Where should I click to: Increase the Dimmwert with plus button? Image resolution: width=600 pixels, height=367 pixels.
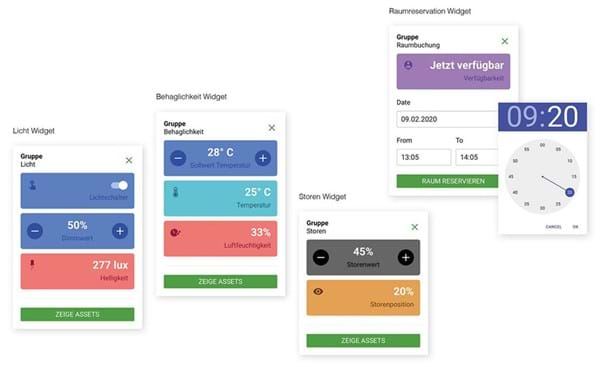[120, 231]
